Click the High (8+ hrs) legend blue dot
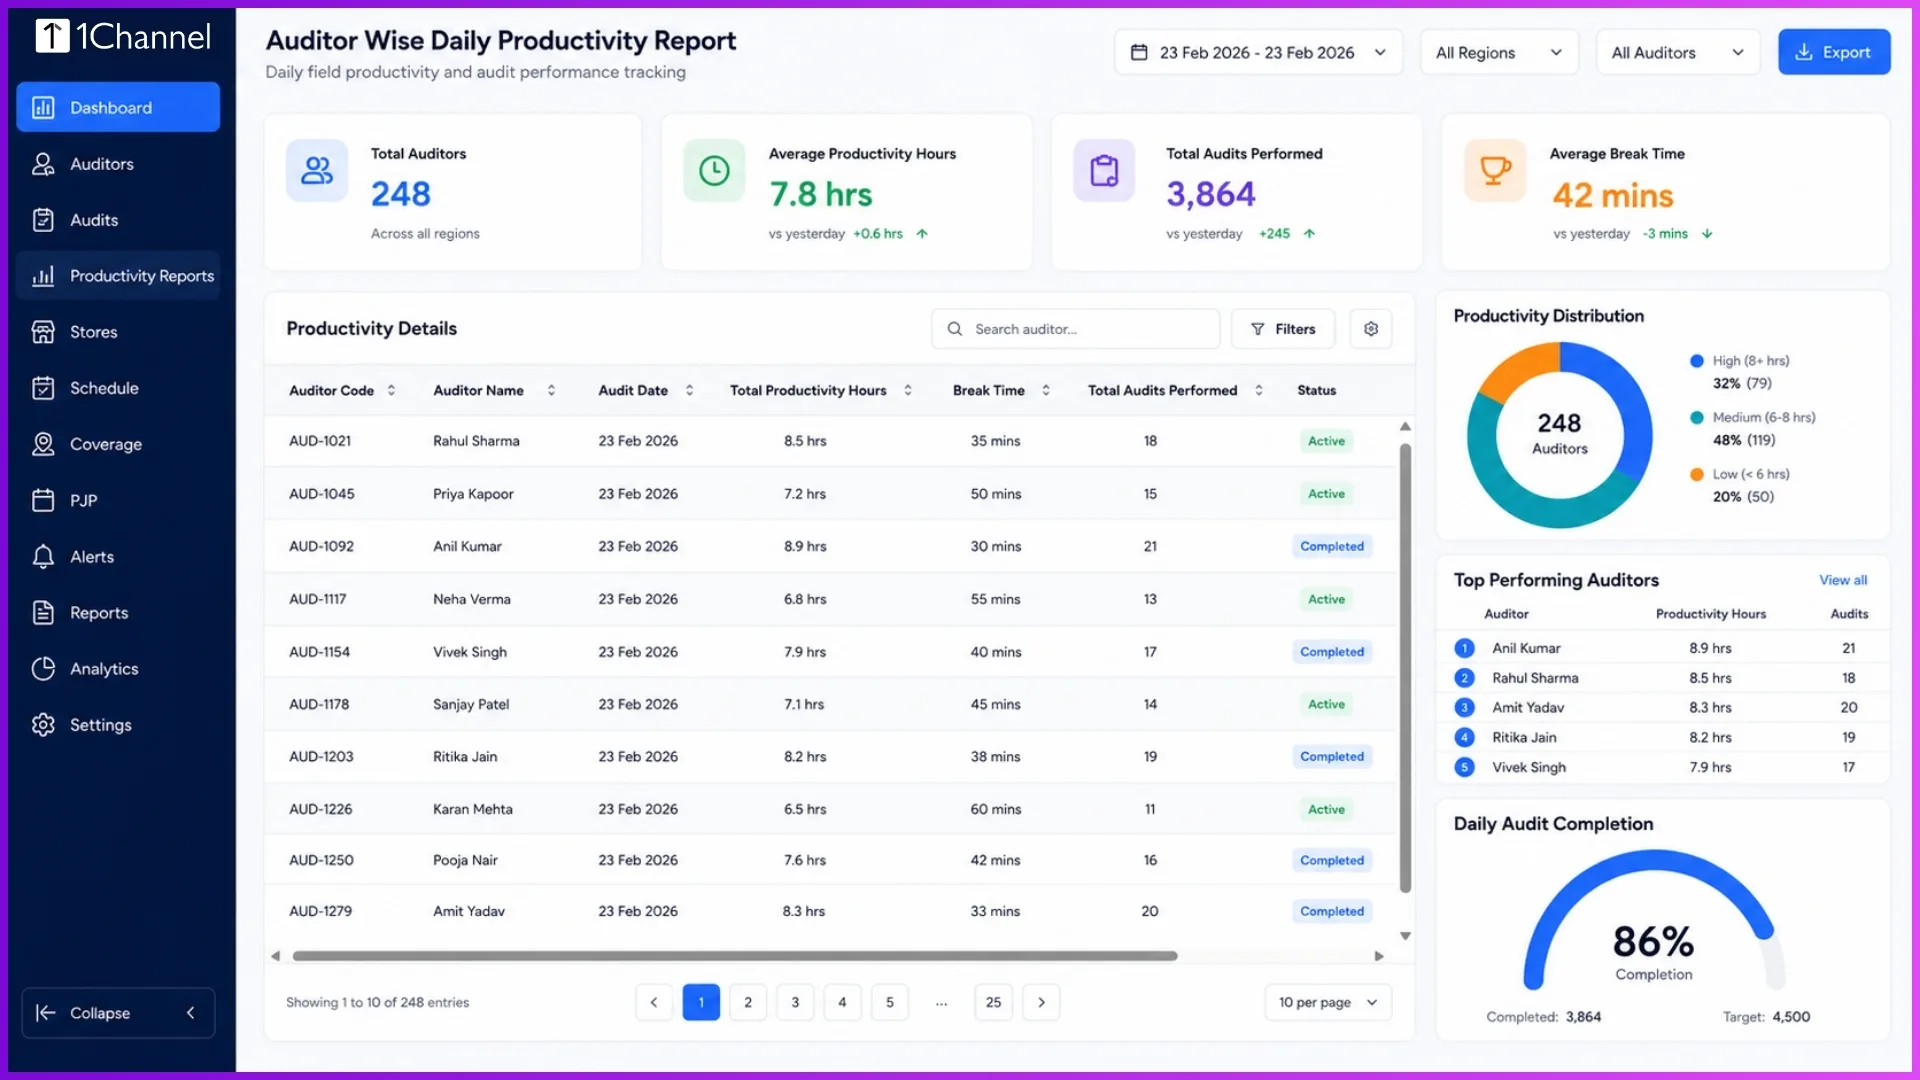Viewport: 1920px width, 1080px height. pyautogui.click(x=1697, y=361)
